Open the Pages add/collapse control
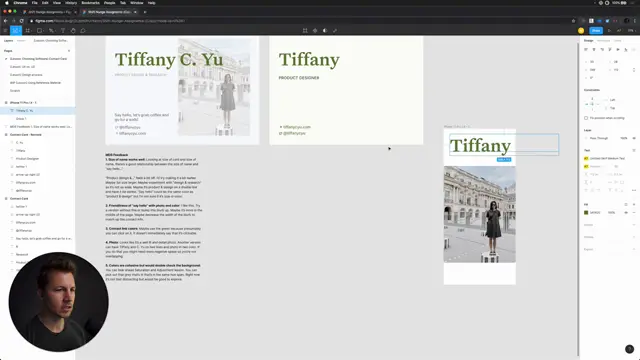Image resolution: width=640 pixels, height=360 pixels. (x=69, y=51)
